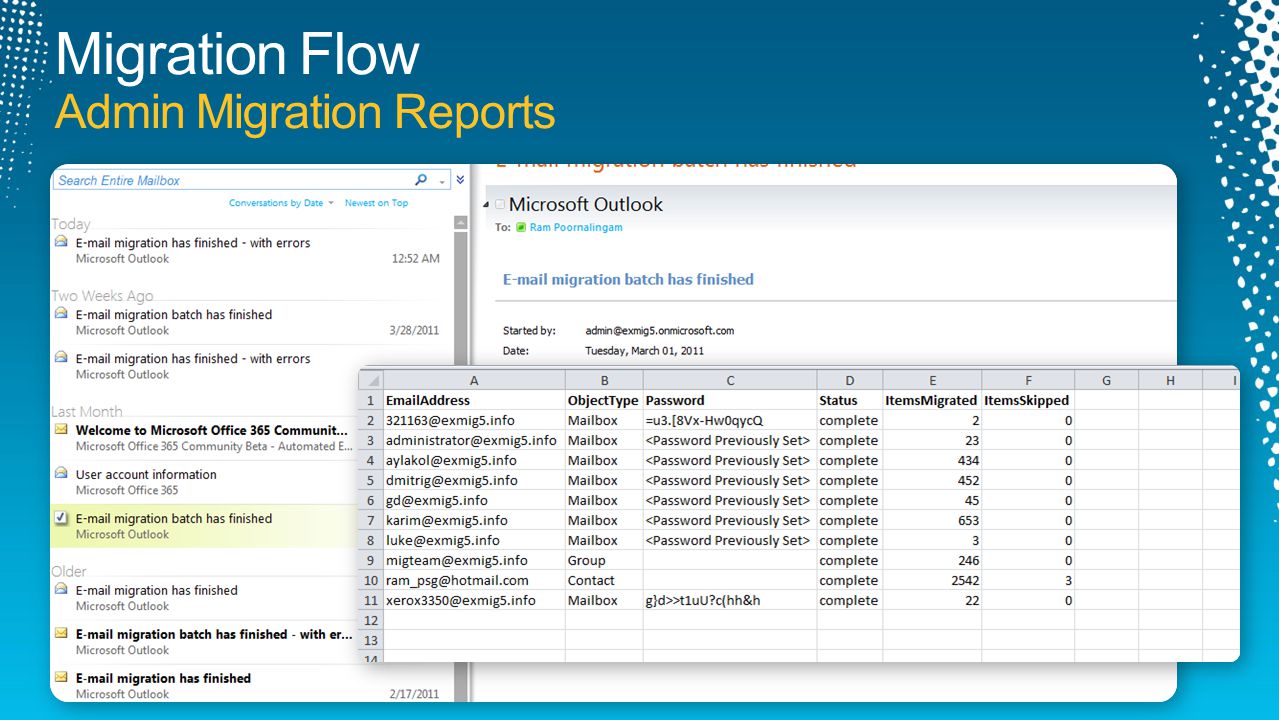Screen dimensions: 1279x720
Task: Select spreadsheet column D header
Action: pos(850,380)
